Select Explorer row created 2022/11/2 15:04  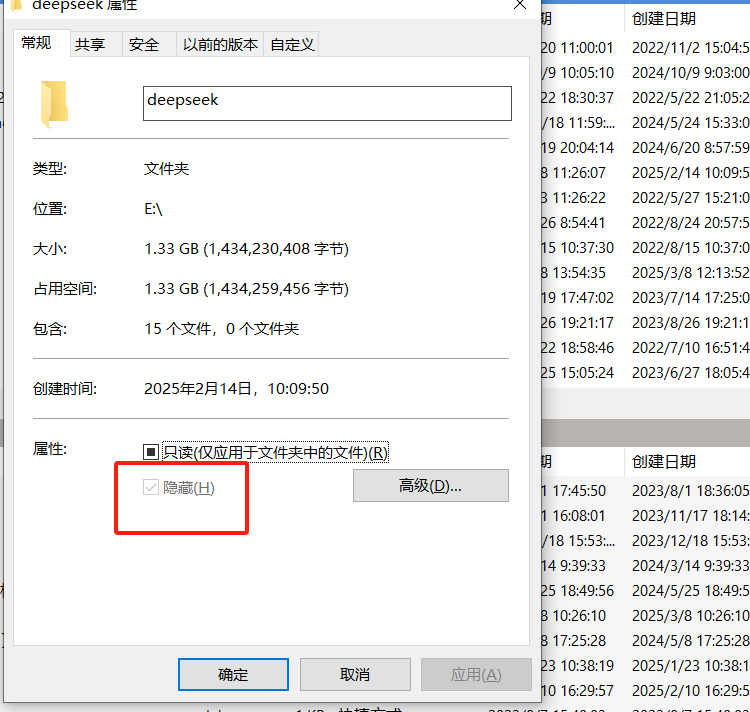point(645,48)
